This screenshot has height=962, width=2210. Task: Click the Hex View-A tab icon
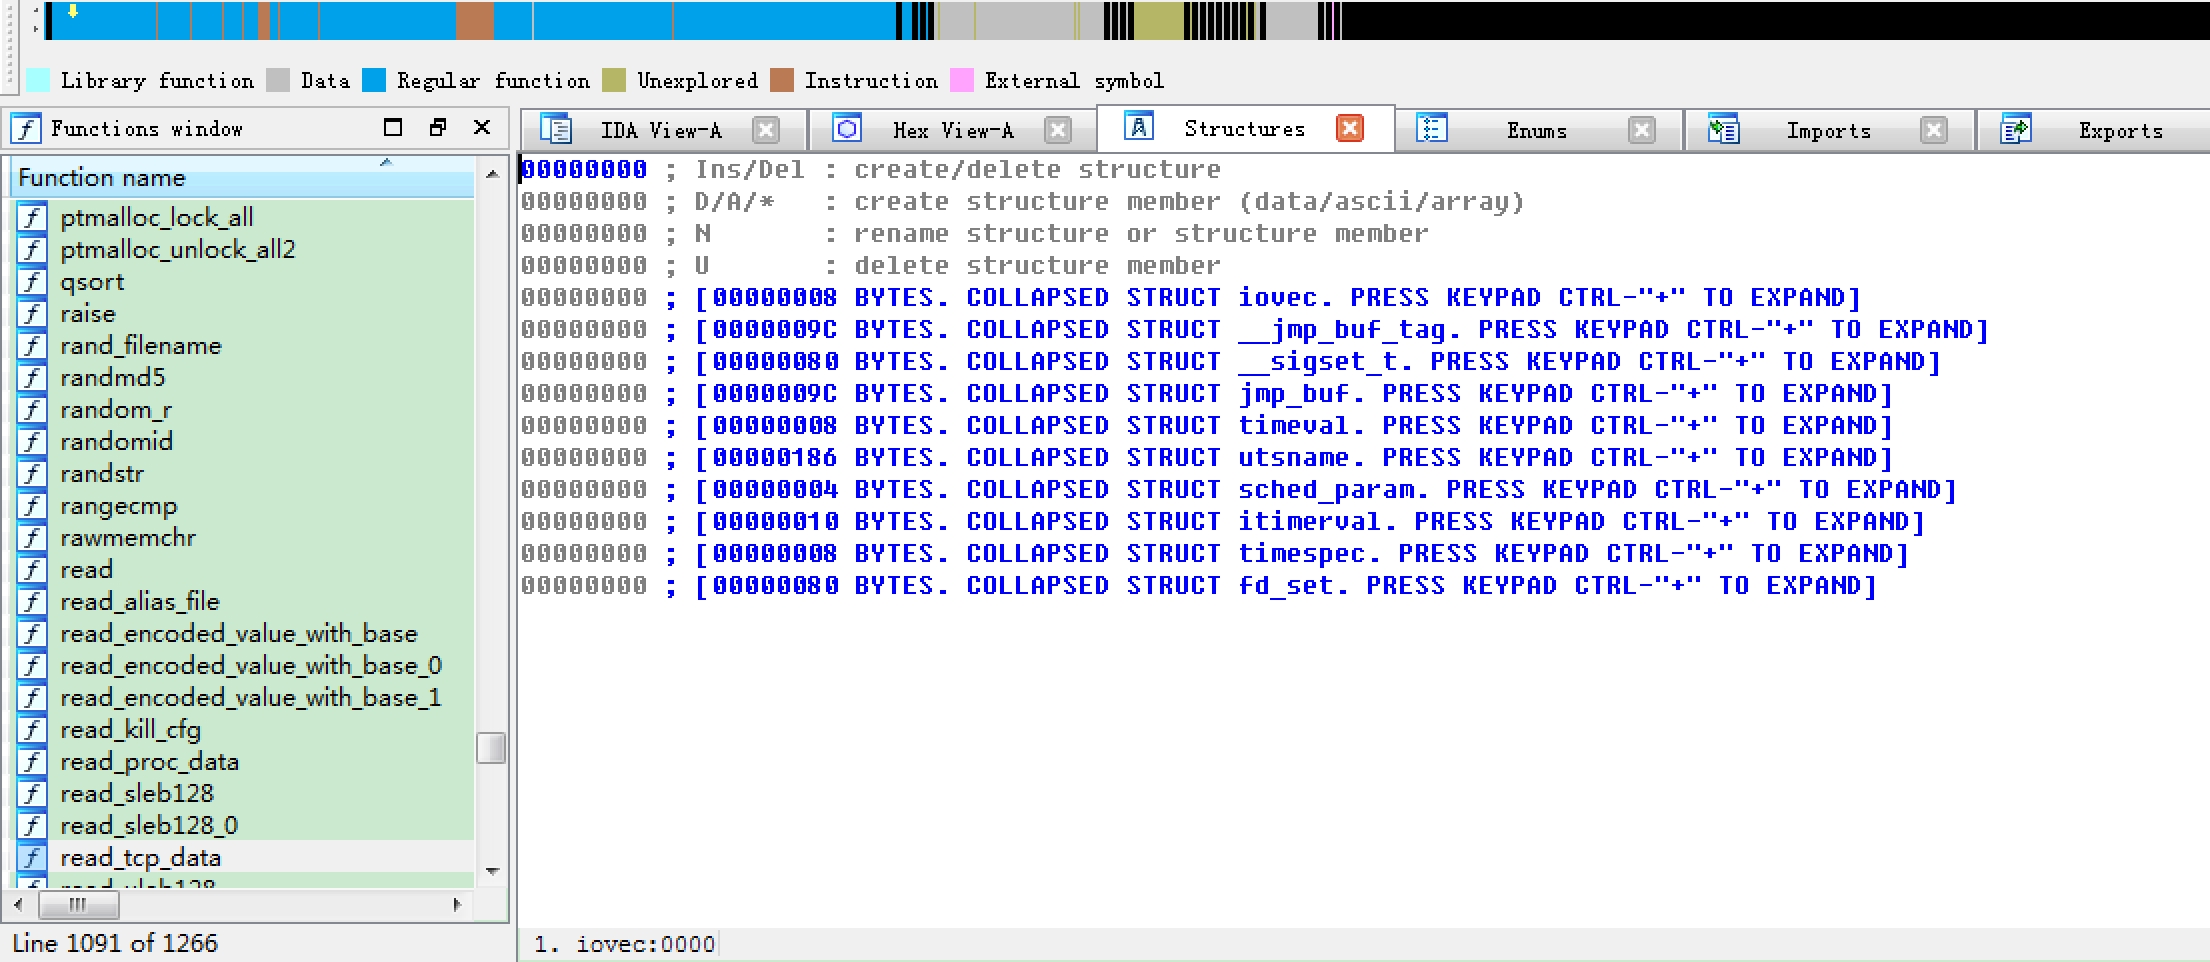847,129
